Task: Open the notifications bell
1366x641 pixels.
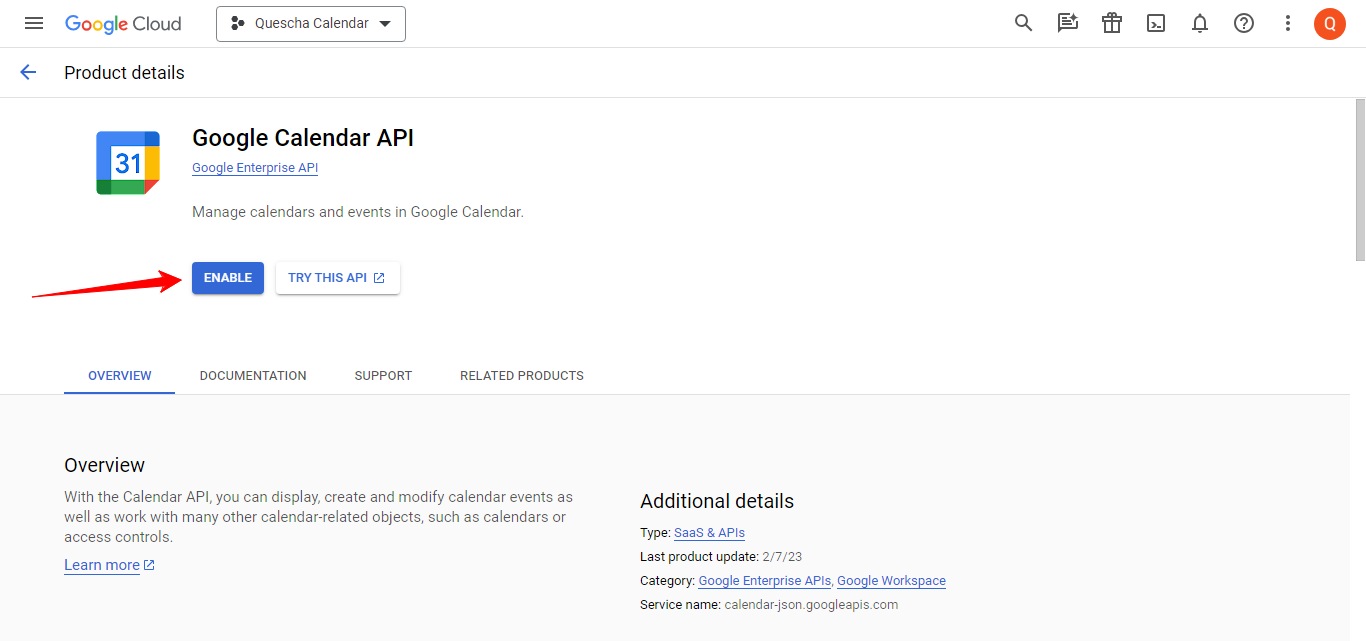Action: (x=1200, y=23)
